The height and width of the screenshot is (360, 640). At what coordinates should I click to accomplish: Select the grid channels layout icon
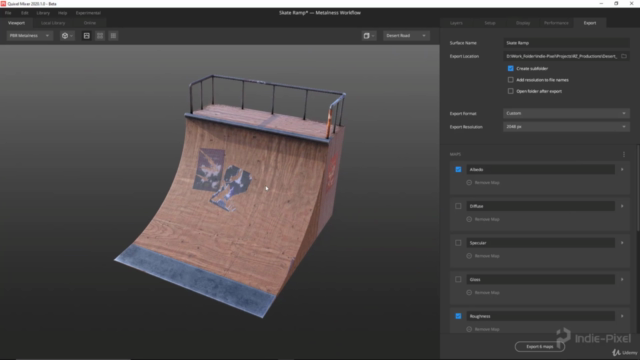113,36
